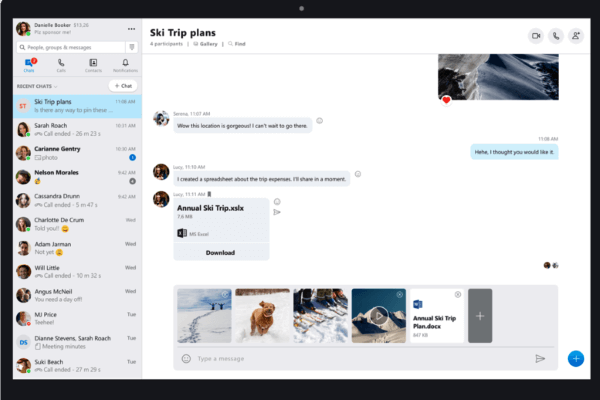Click the Ski Trip plans title
600x400 pixels.
[x=183, y=33]
